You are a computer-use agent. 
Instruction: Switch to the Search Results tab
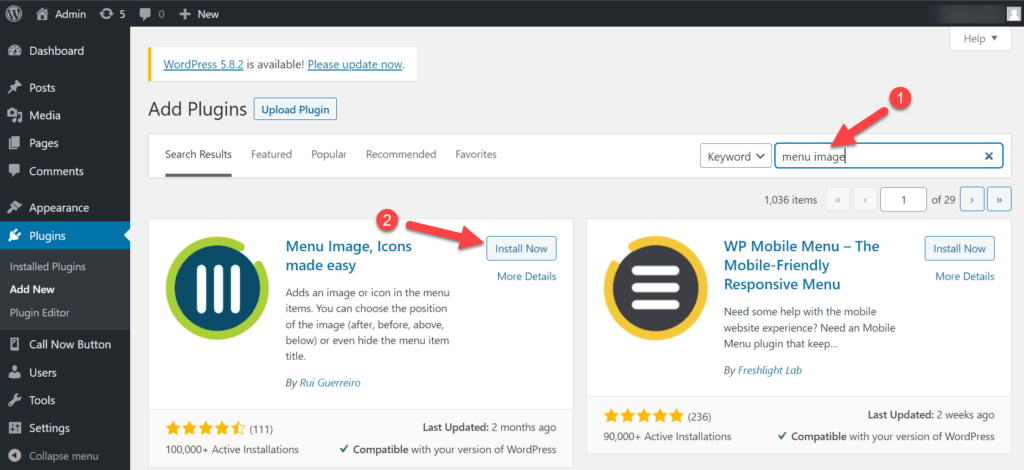coord(199,155)
